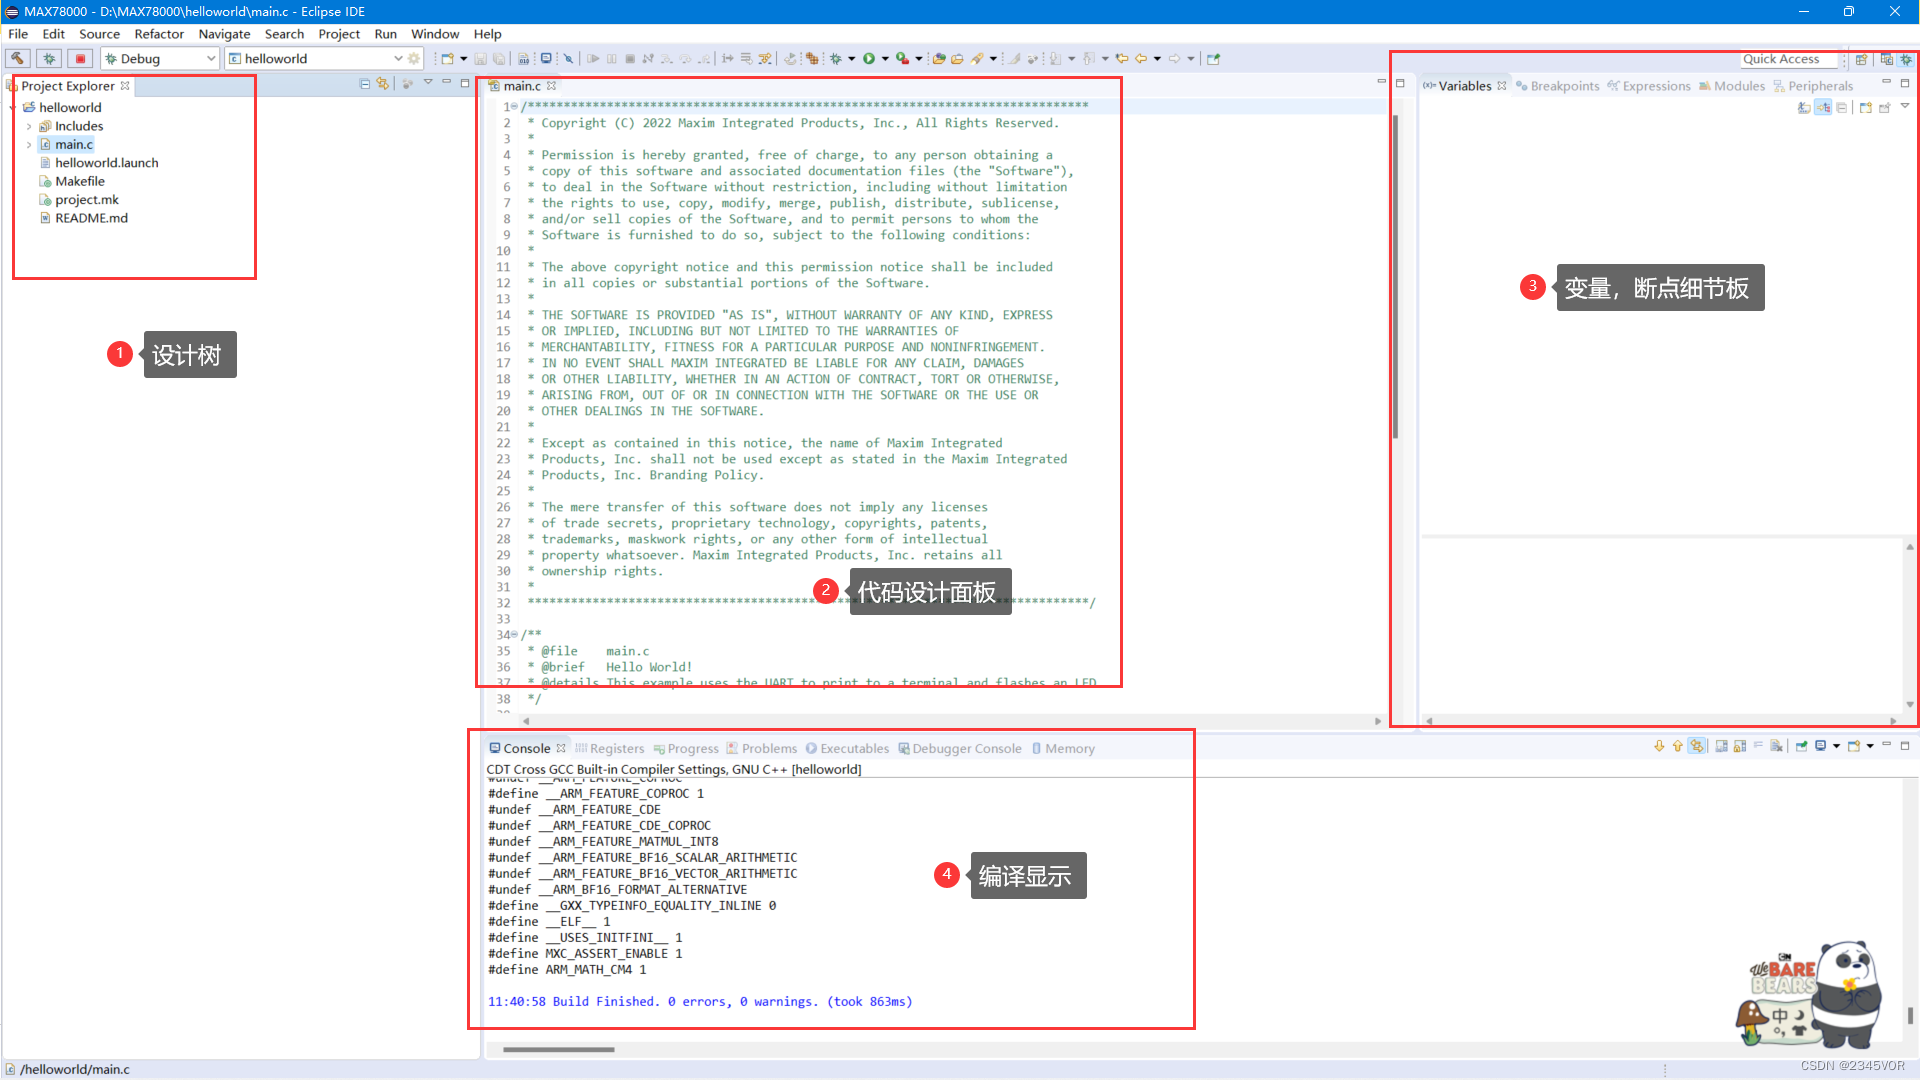Viewport: 1920px width, 1080px height.
Task: Open dropdown arrow next to Run button
Action: [x=885, y=59]
